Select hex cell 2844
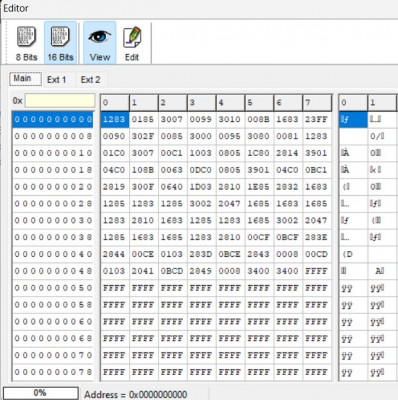 click(x=115, y=254)
